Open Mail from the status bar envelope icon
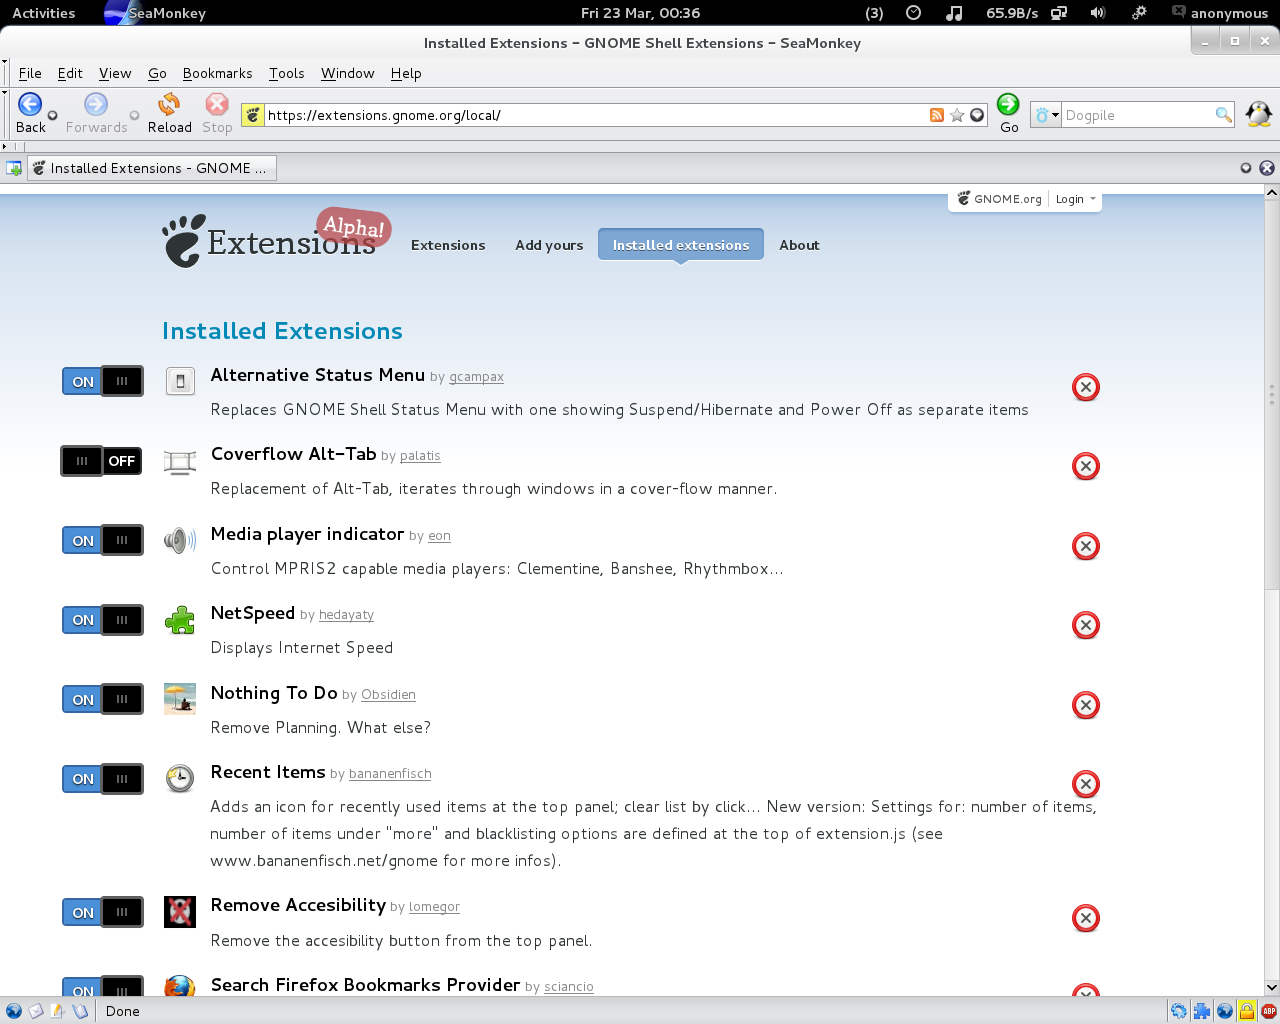The width and height of the screenshot is (1280, 1024). (x=36, y=1011)
